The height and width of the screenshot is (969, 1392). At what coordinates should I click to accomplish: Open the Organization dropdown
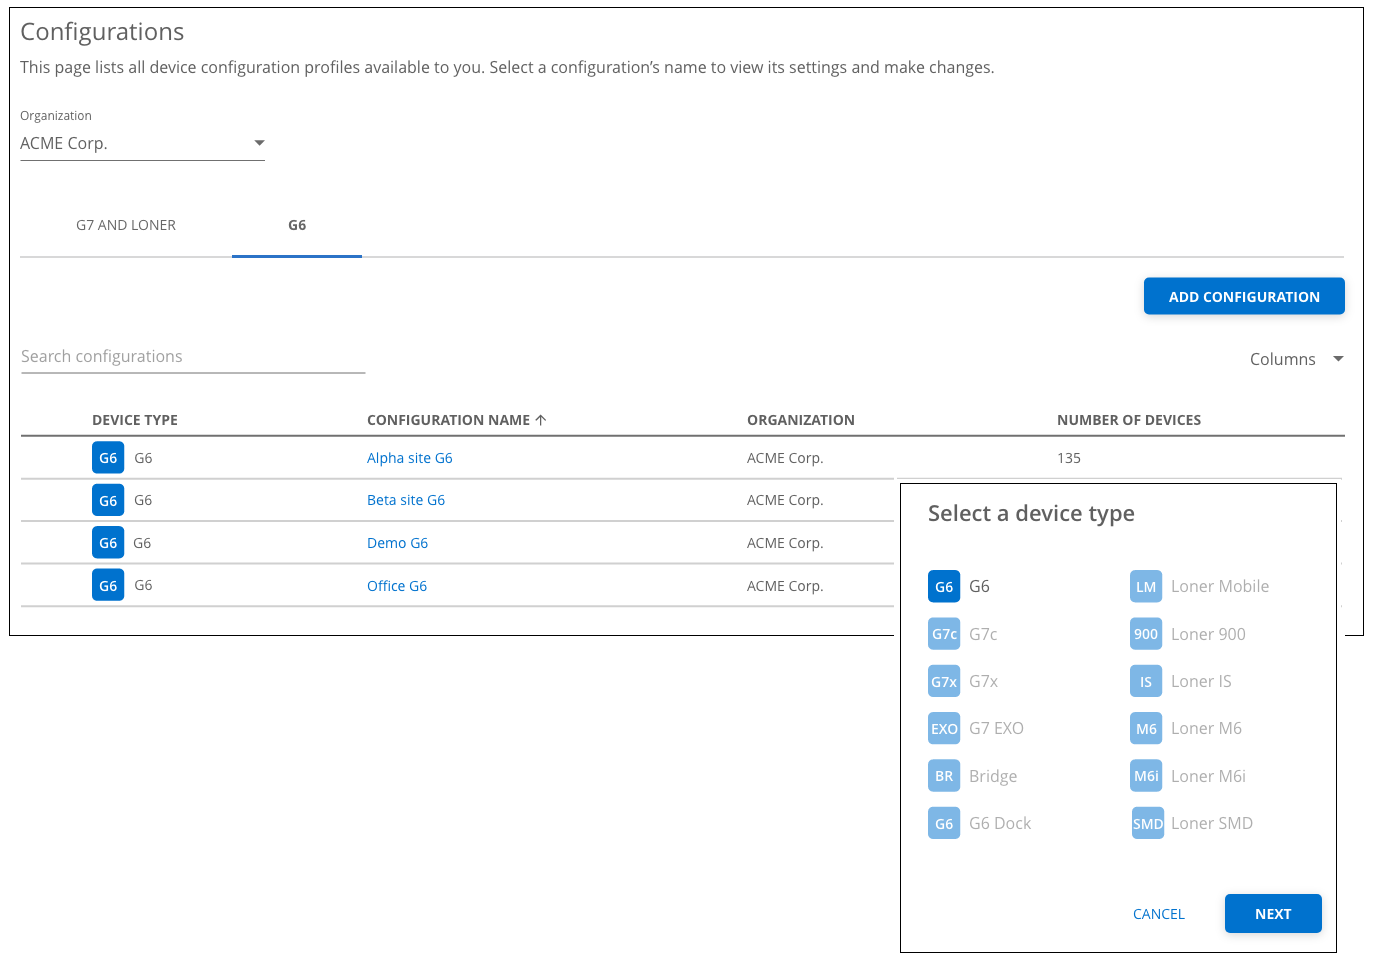(x=142, y=144)
